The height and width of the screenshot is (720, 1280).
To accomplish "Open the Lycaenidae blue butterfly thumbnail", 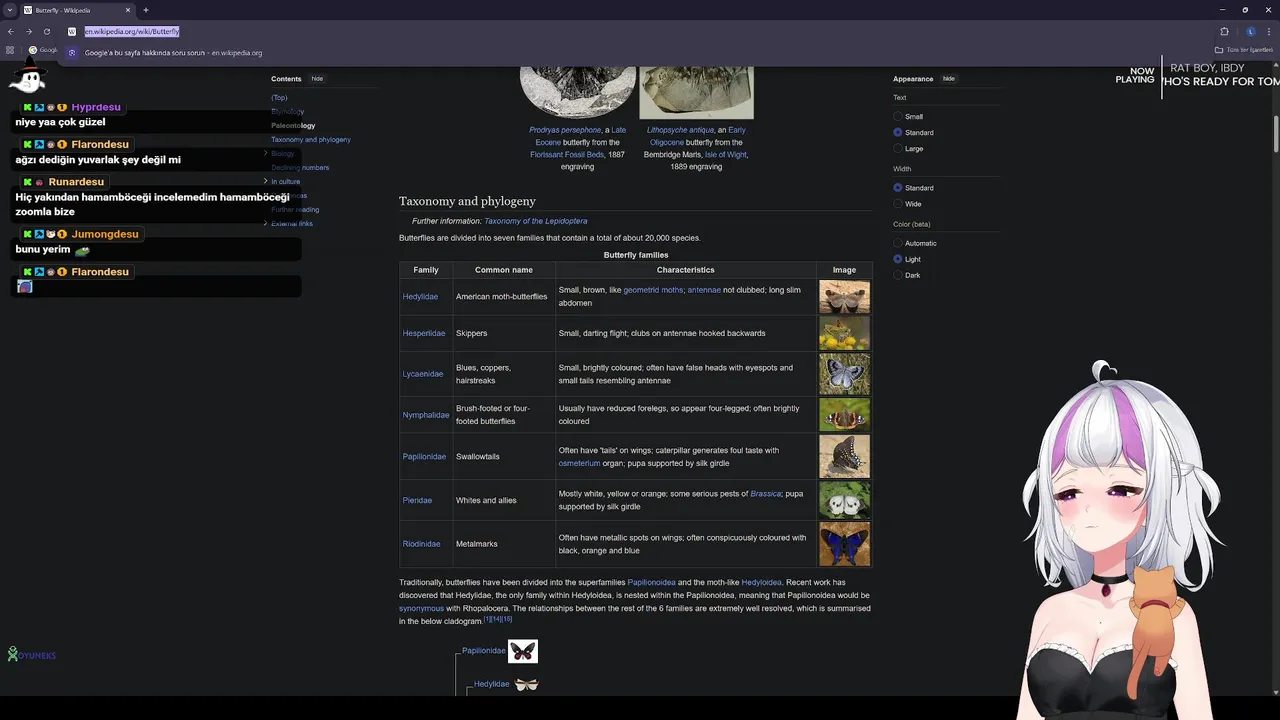I will click(844, 374).
